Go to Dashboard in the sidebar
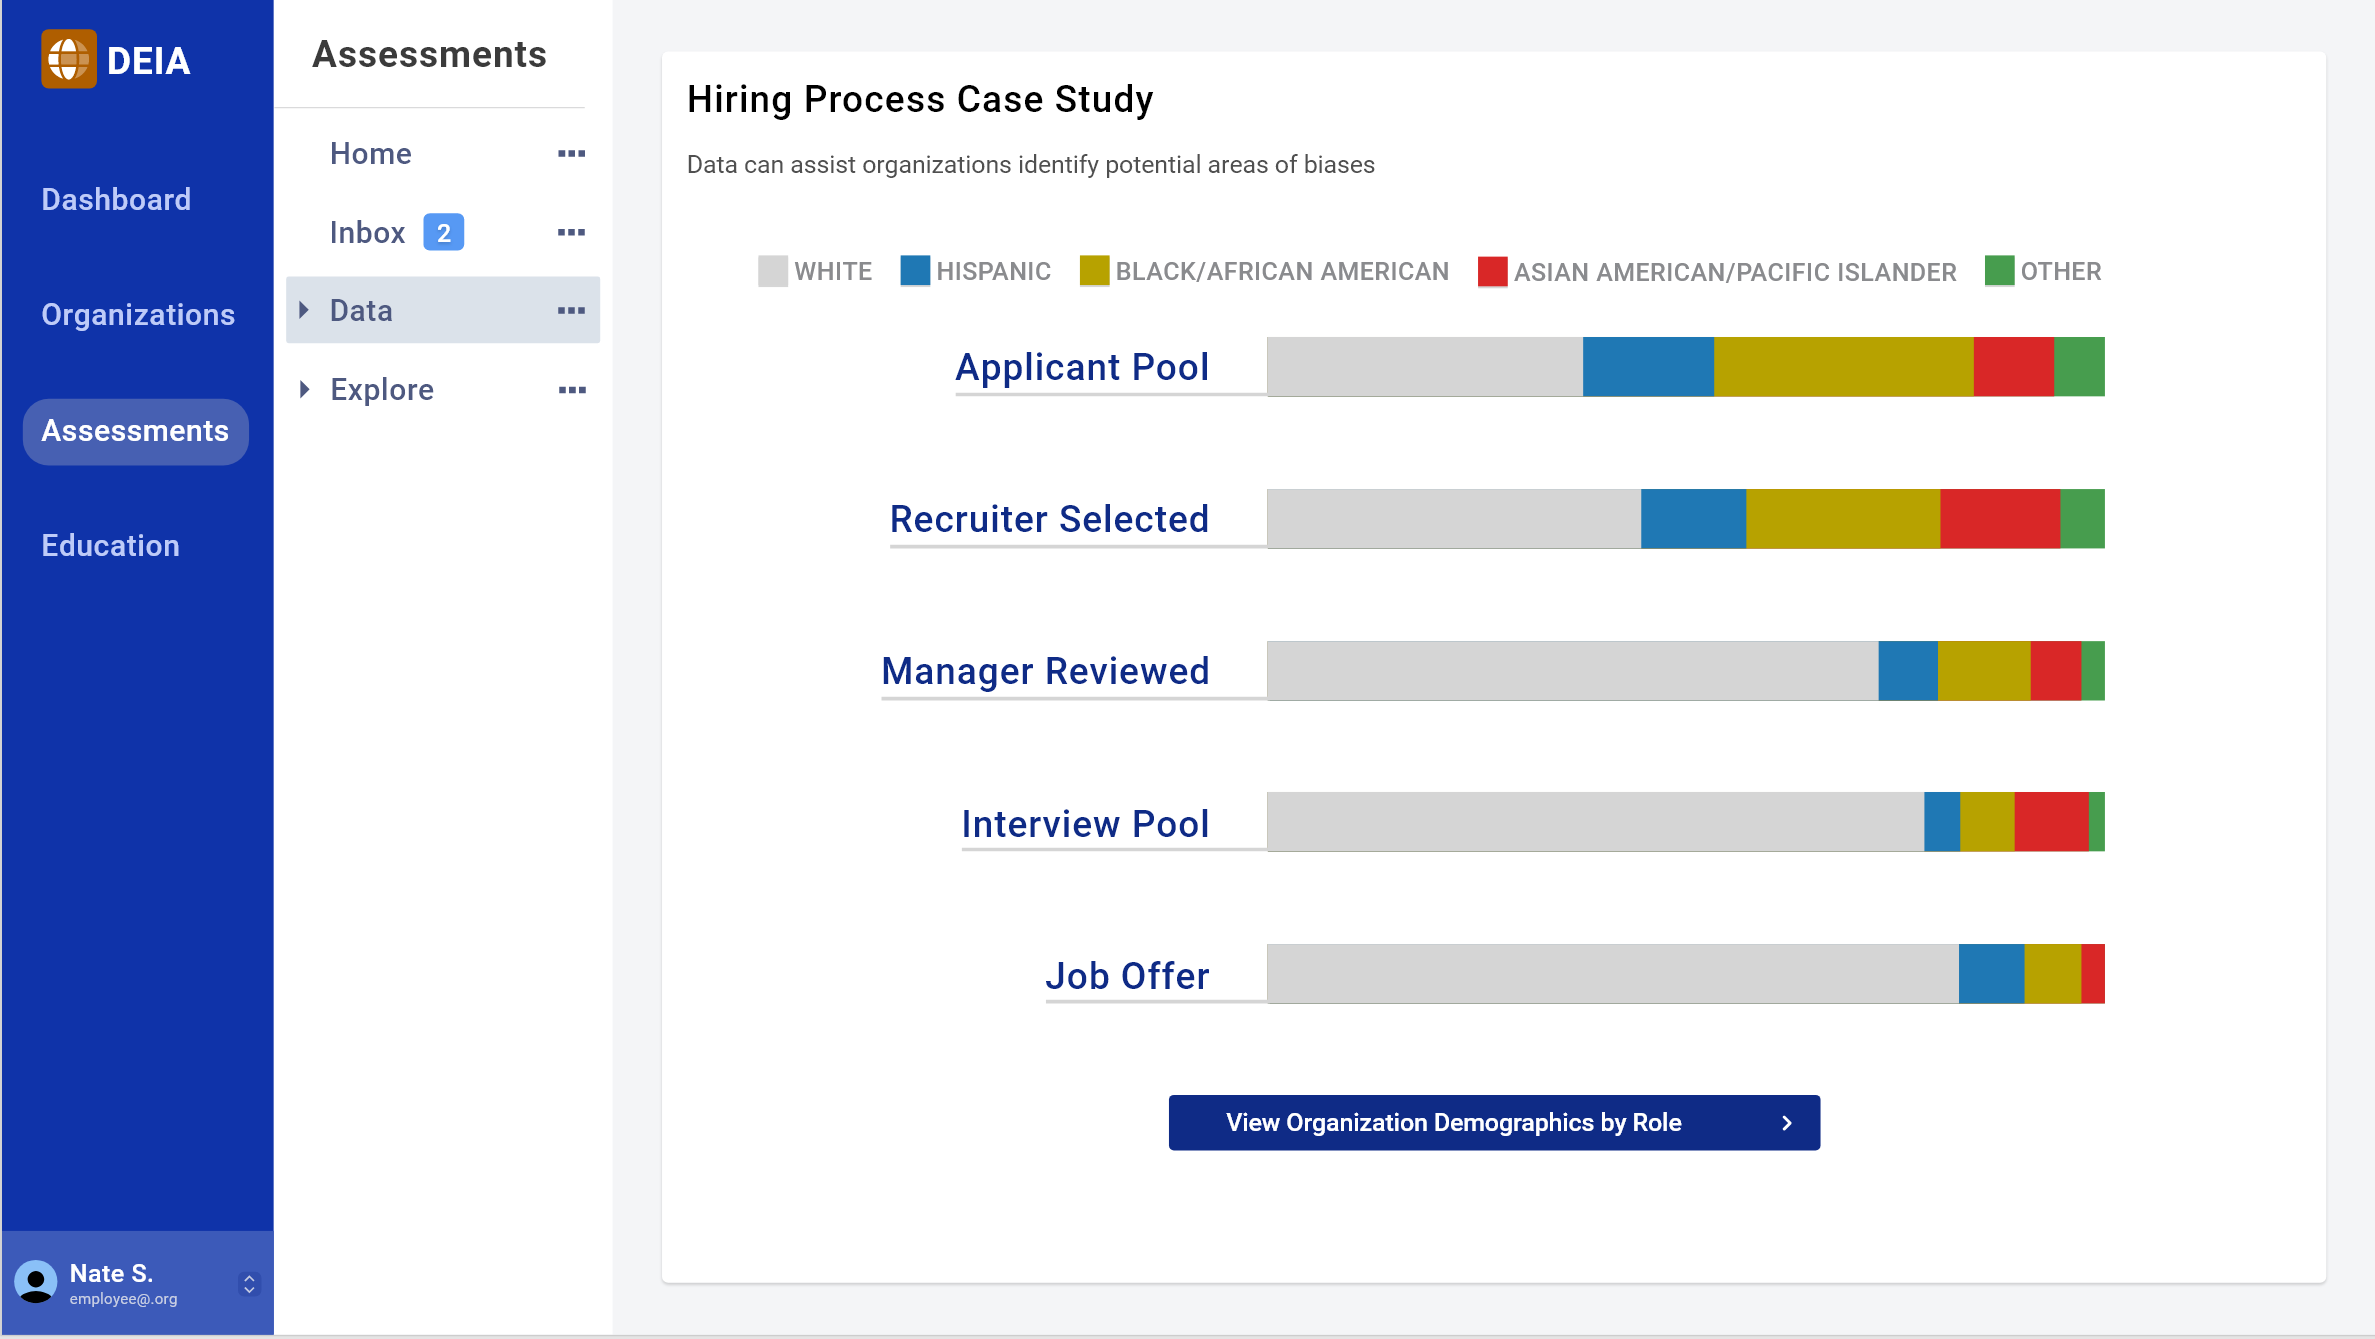 116,200
